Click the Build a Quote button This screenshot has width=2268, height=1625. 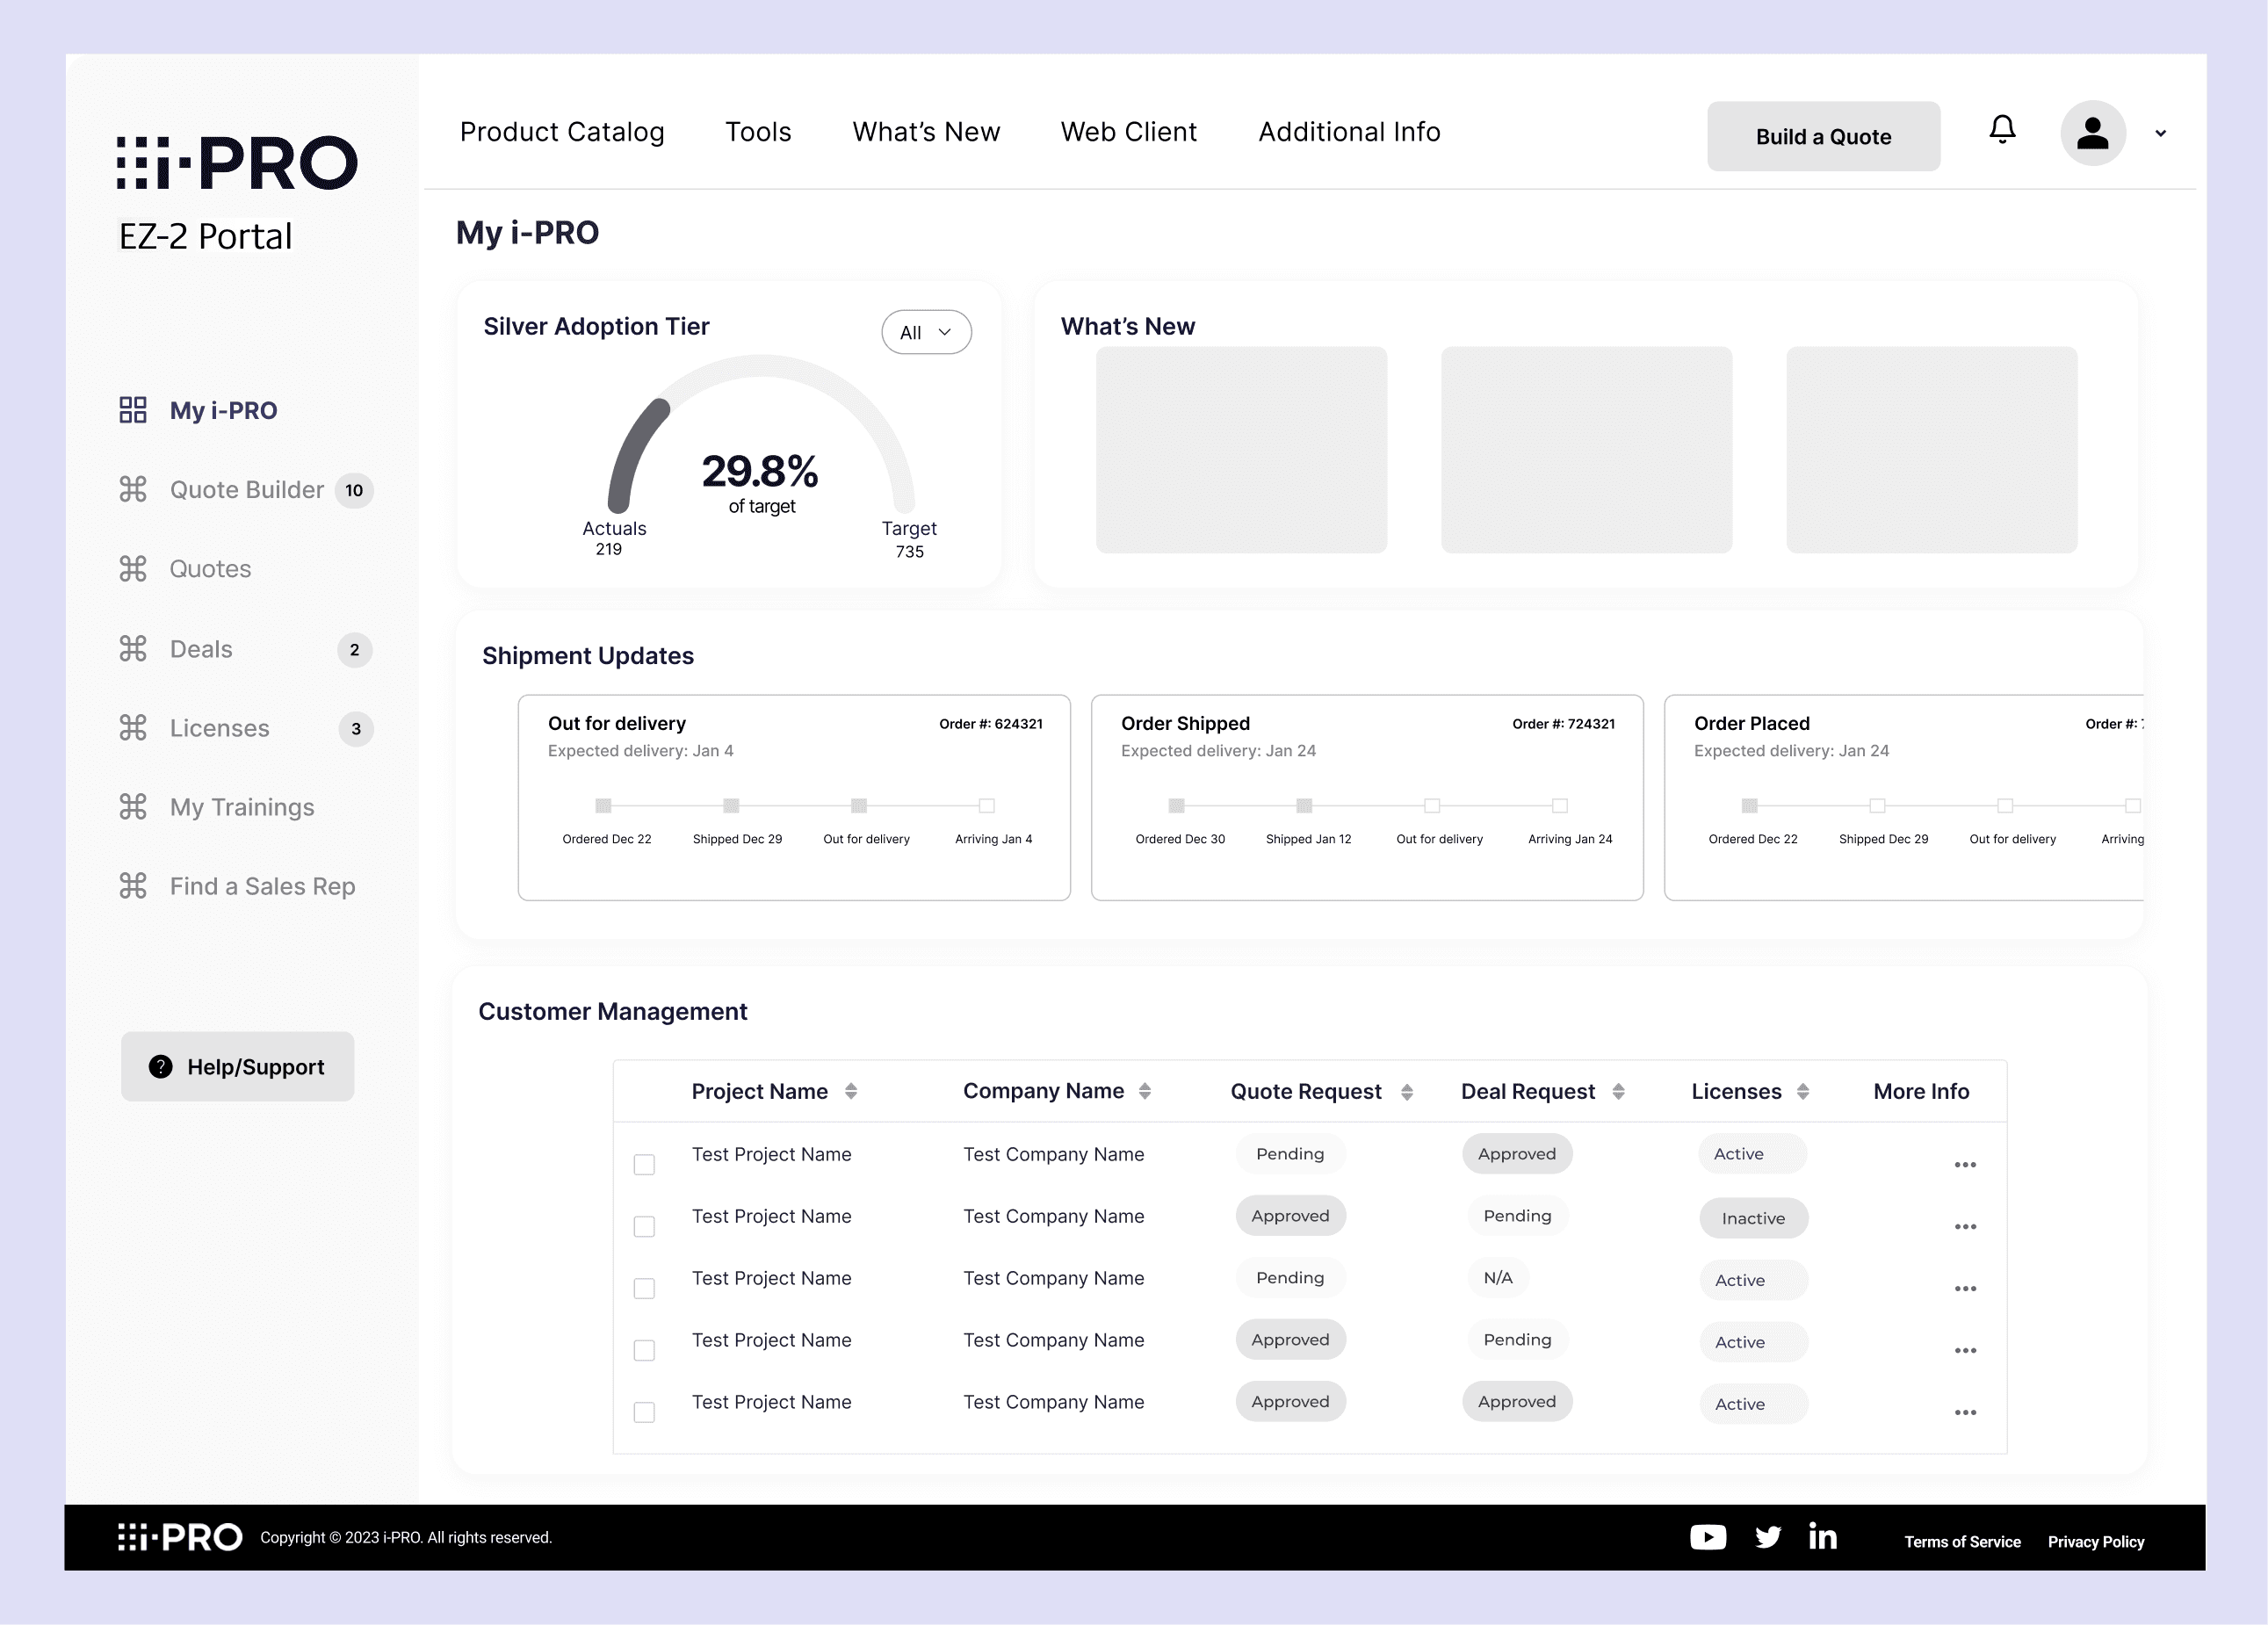(x=1823, y=136)
